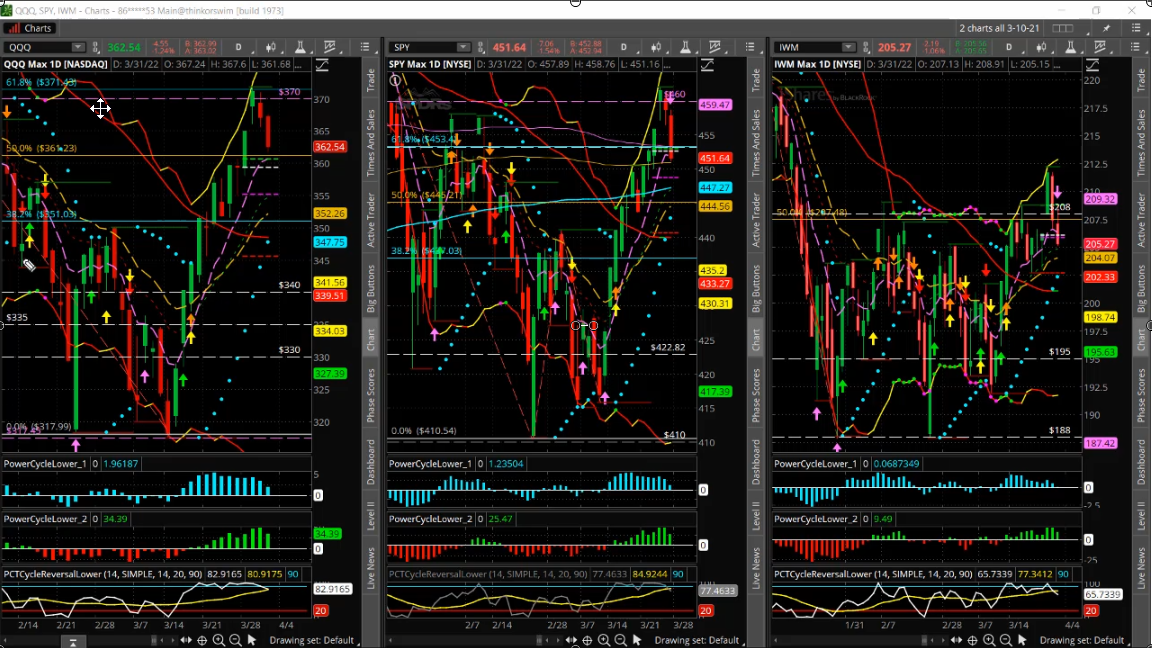
Task: Click 209.32 magenta price tag on IWM axis
Action: [x=1100, y=199]
